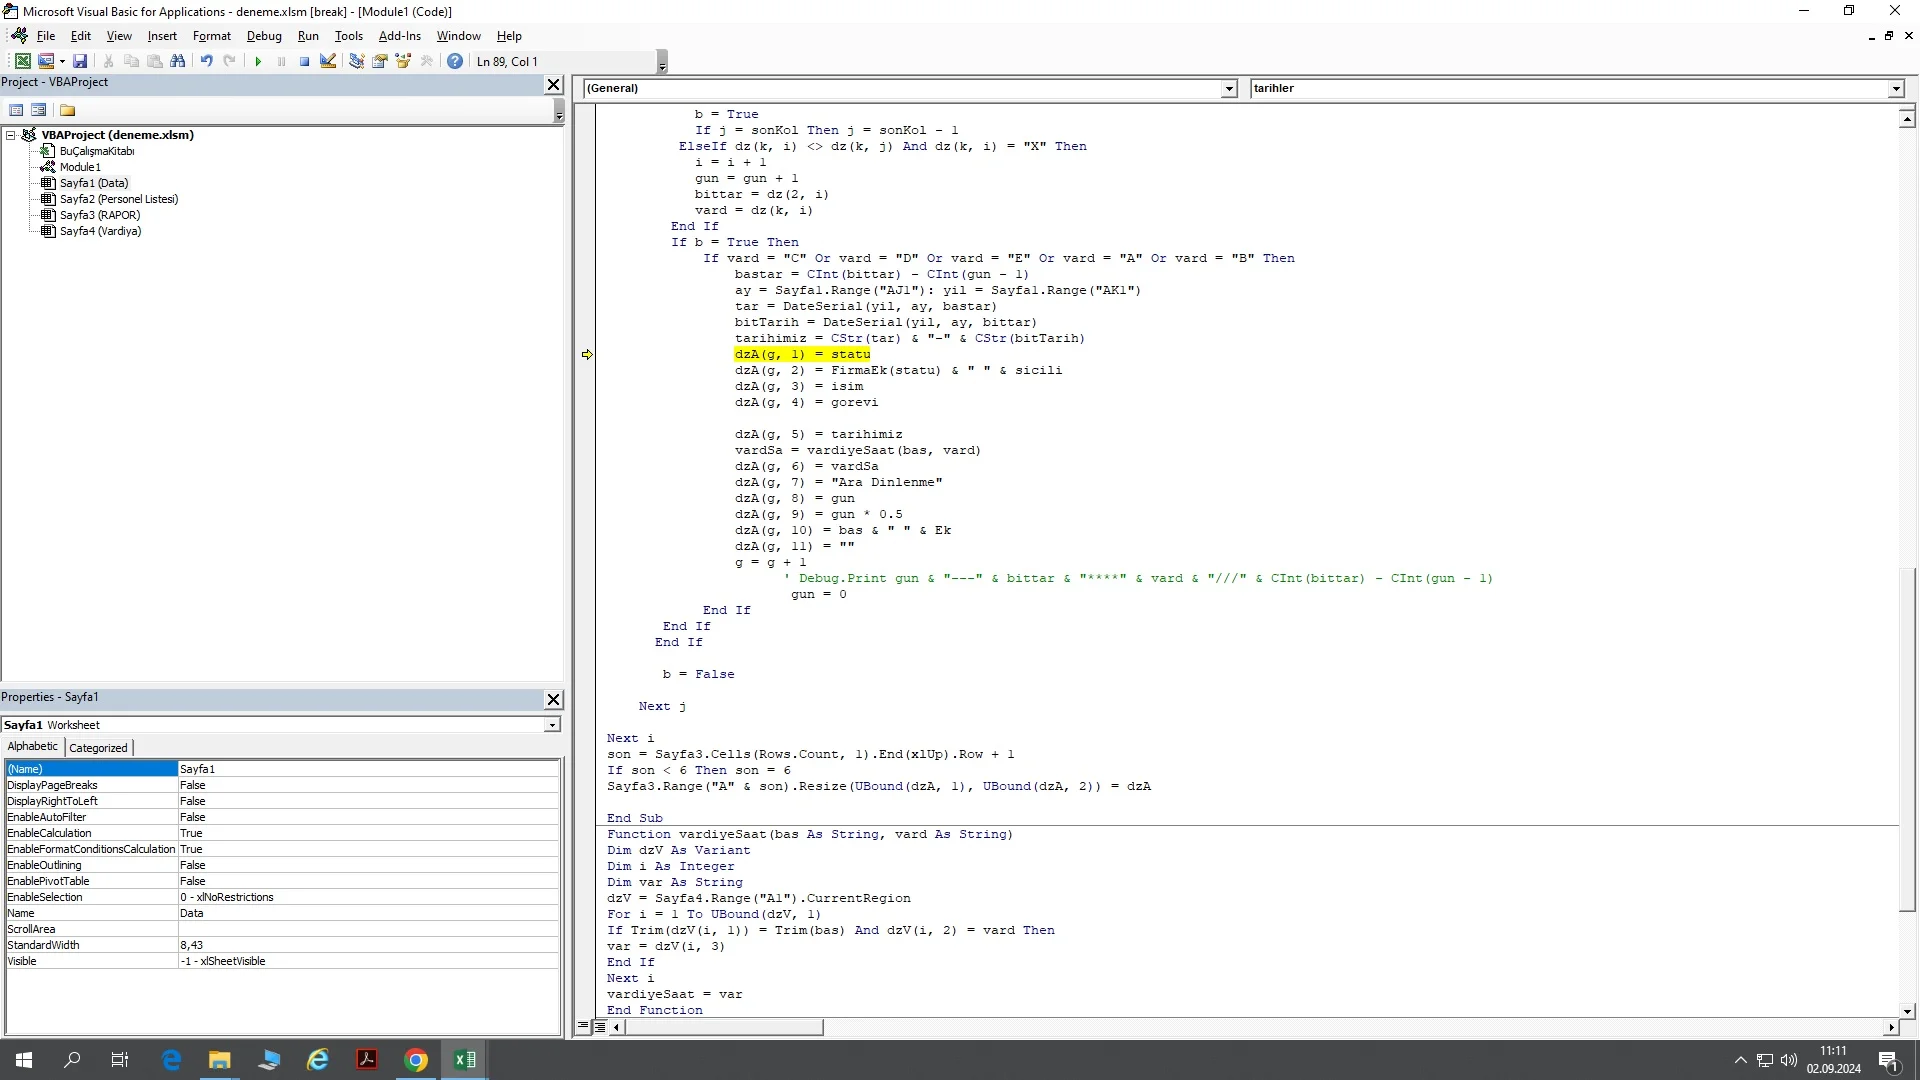This screenshot has height=1080, width=1920.
Task: Click the StandardWidth value 8,43
Action: click(368, 945)
